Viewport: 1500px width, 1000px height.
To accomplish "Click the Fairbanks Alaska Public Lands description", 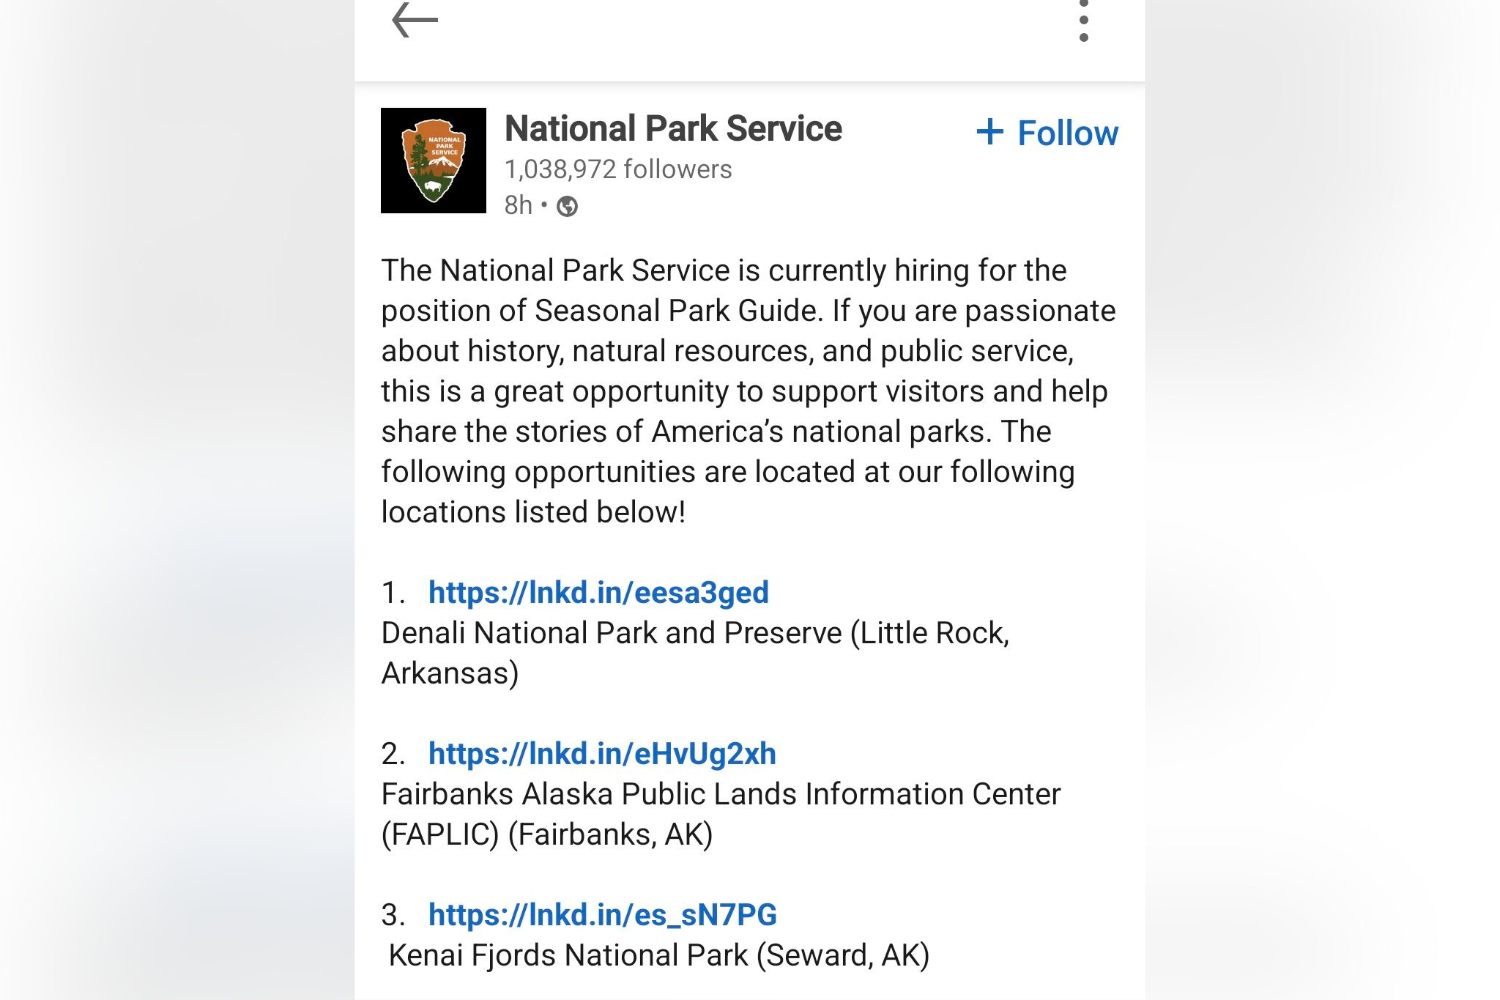I will pos(720,793).
